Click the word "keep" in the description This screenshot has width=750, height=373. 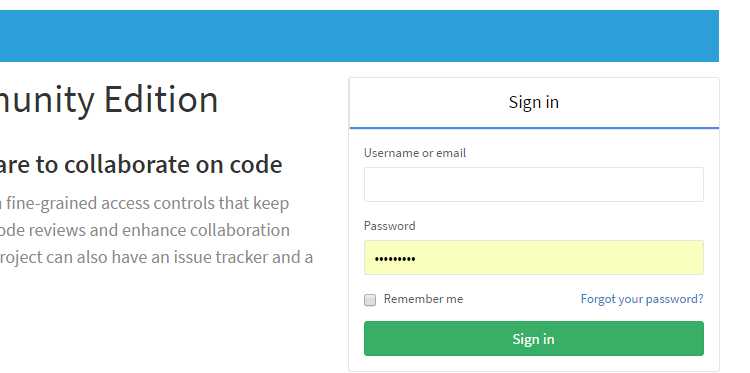[x=271, y=204]
